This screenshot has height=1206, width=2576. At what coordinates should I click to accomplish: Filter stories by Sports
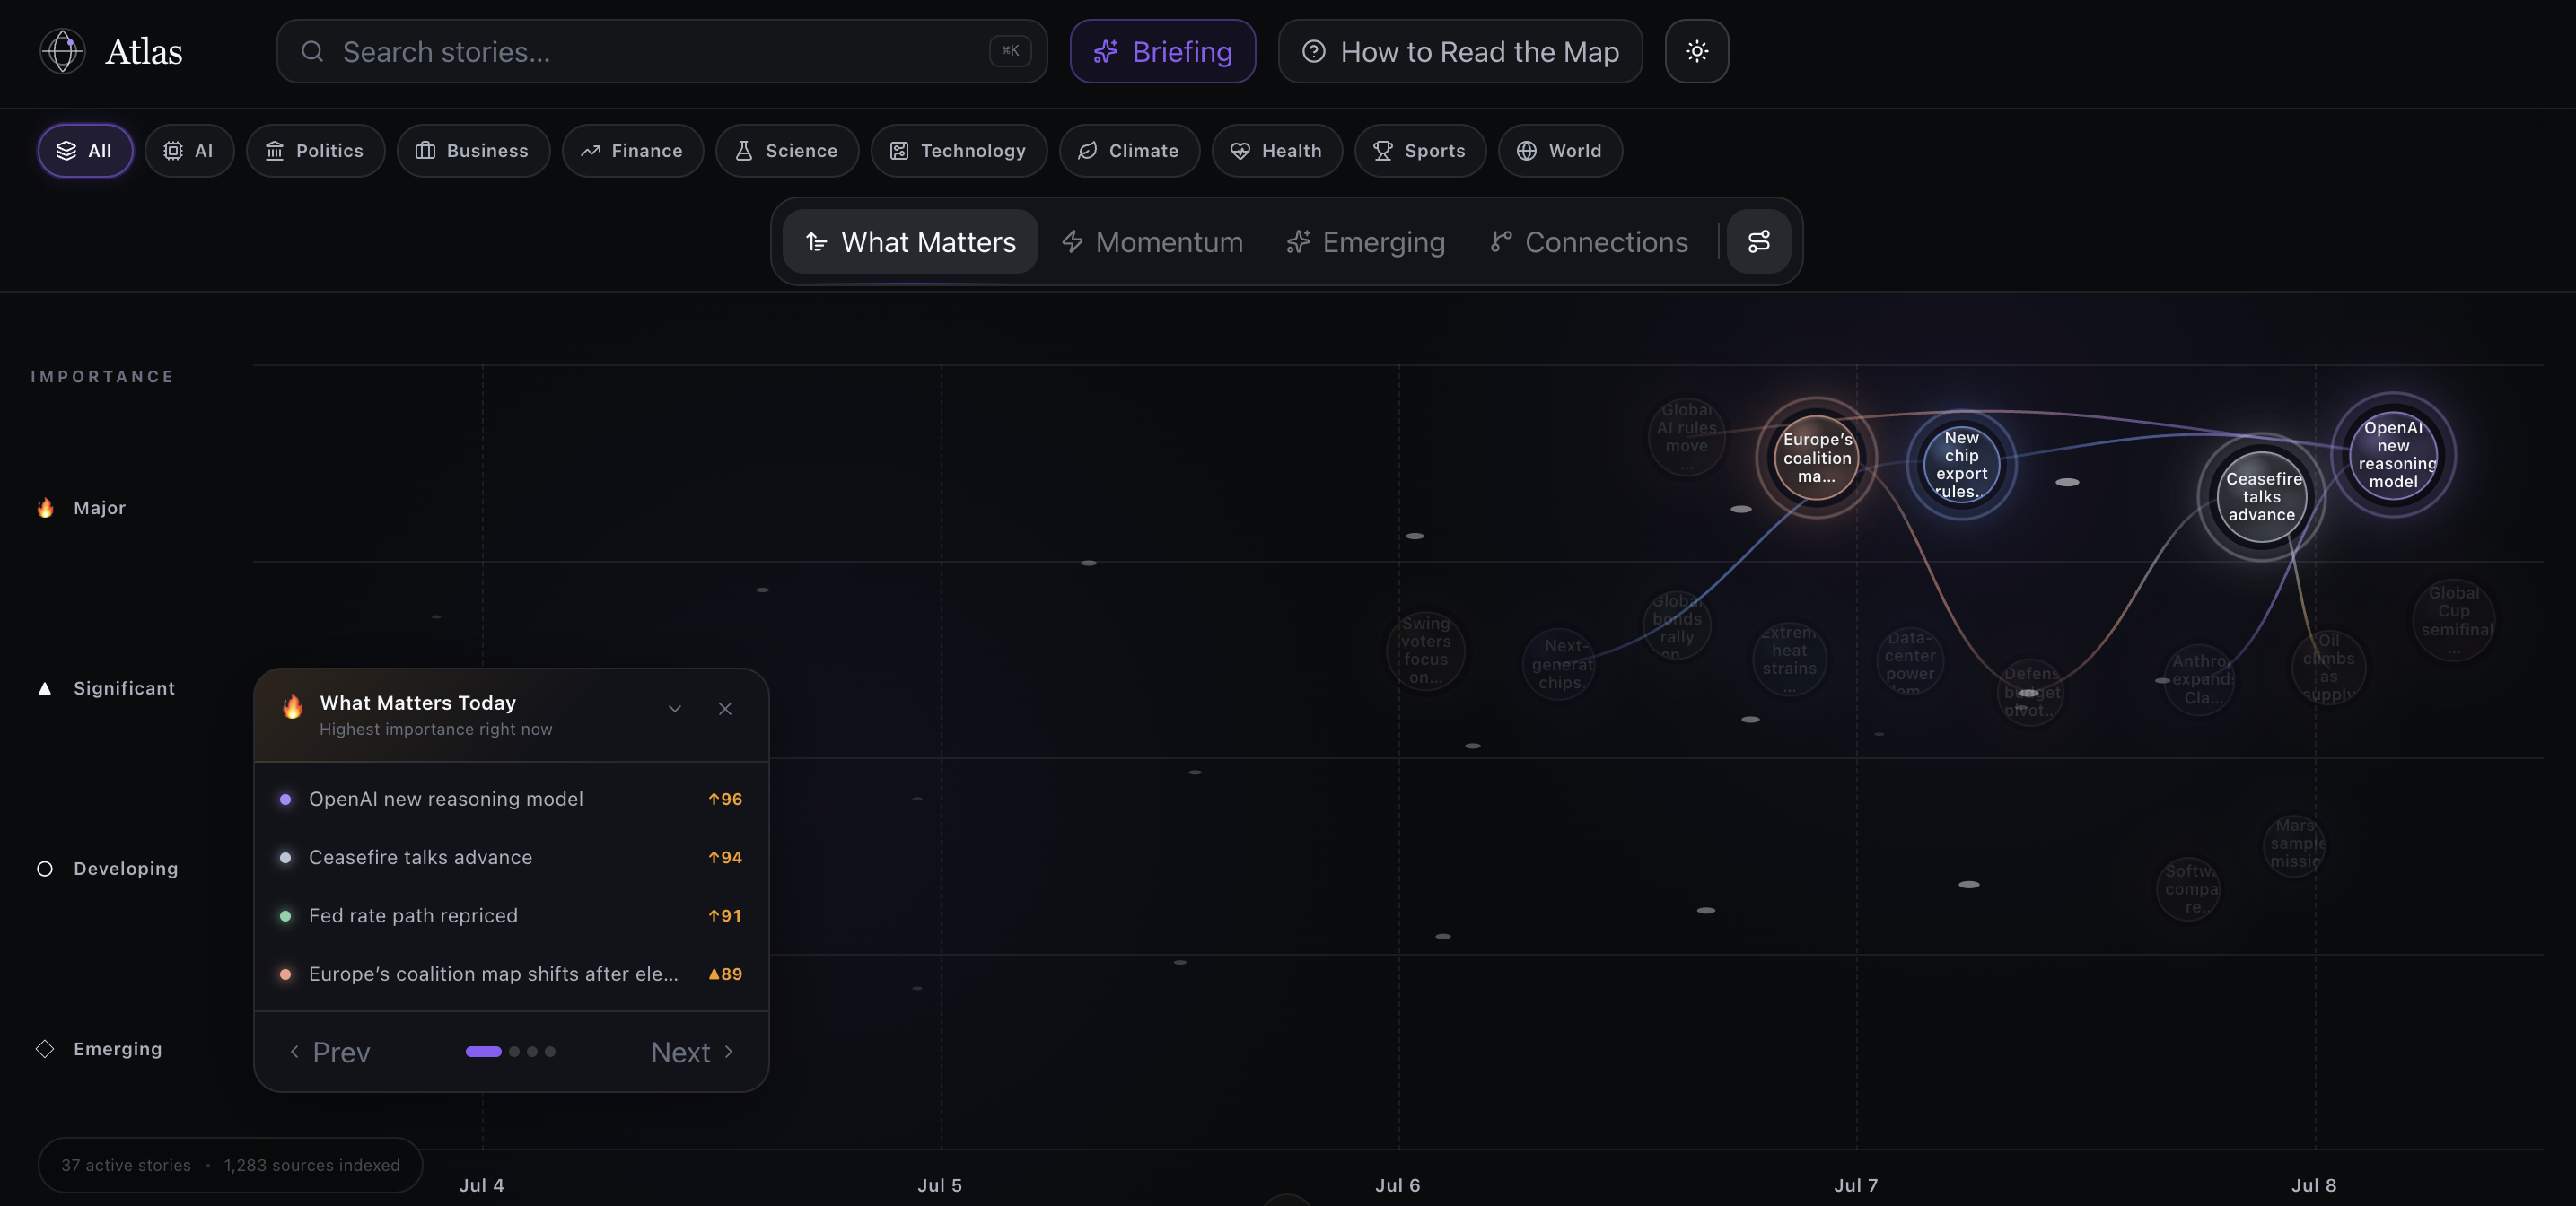1420,151
